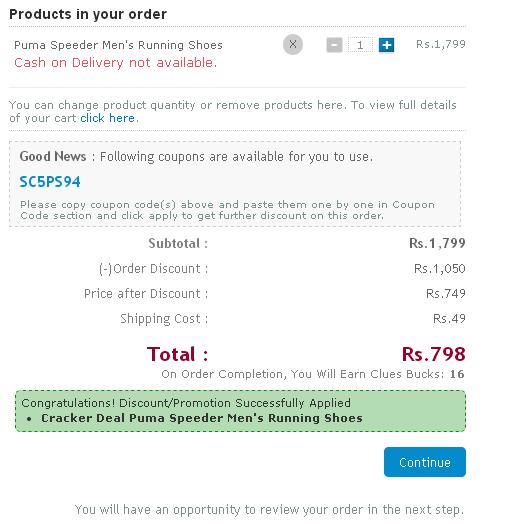Open full cart details via 'click here'
The height and width of the screenshot is (524, 512).
[108, 118]
